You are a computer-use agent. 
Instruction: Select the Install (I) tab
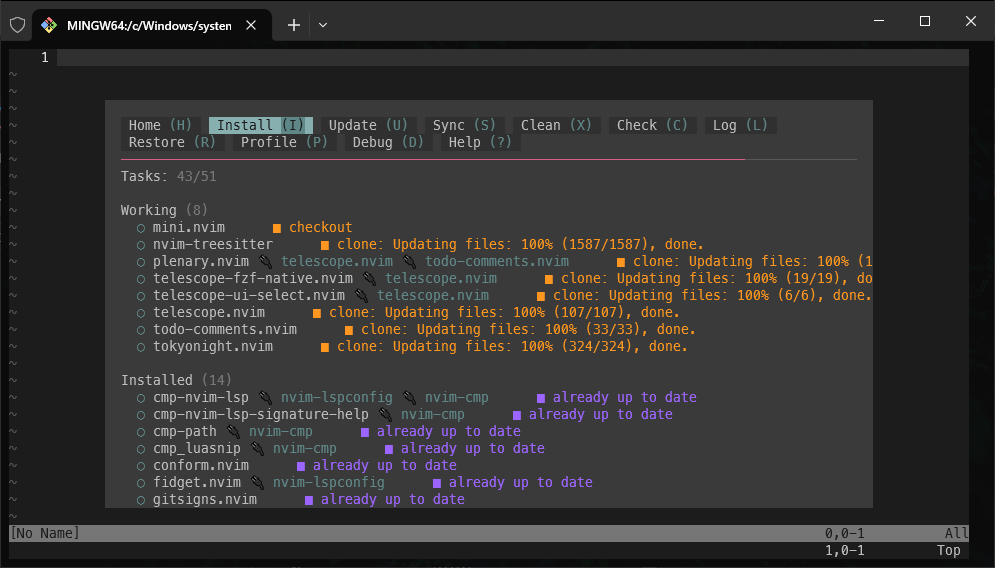[261, 125]
